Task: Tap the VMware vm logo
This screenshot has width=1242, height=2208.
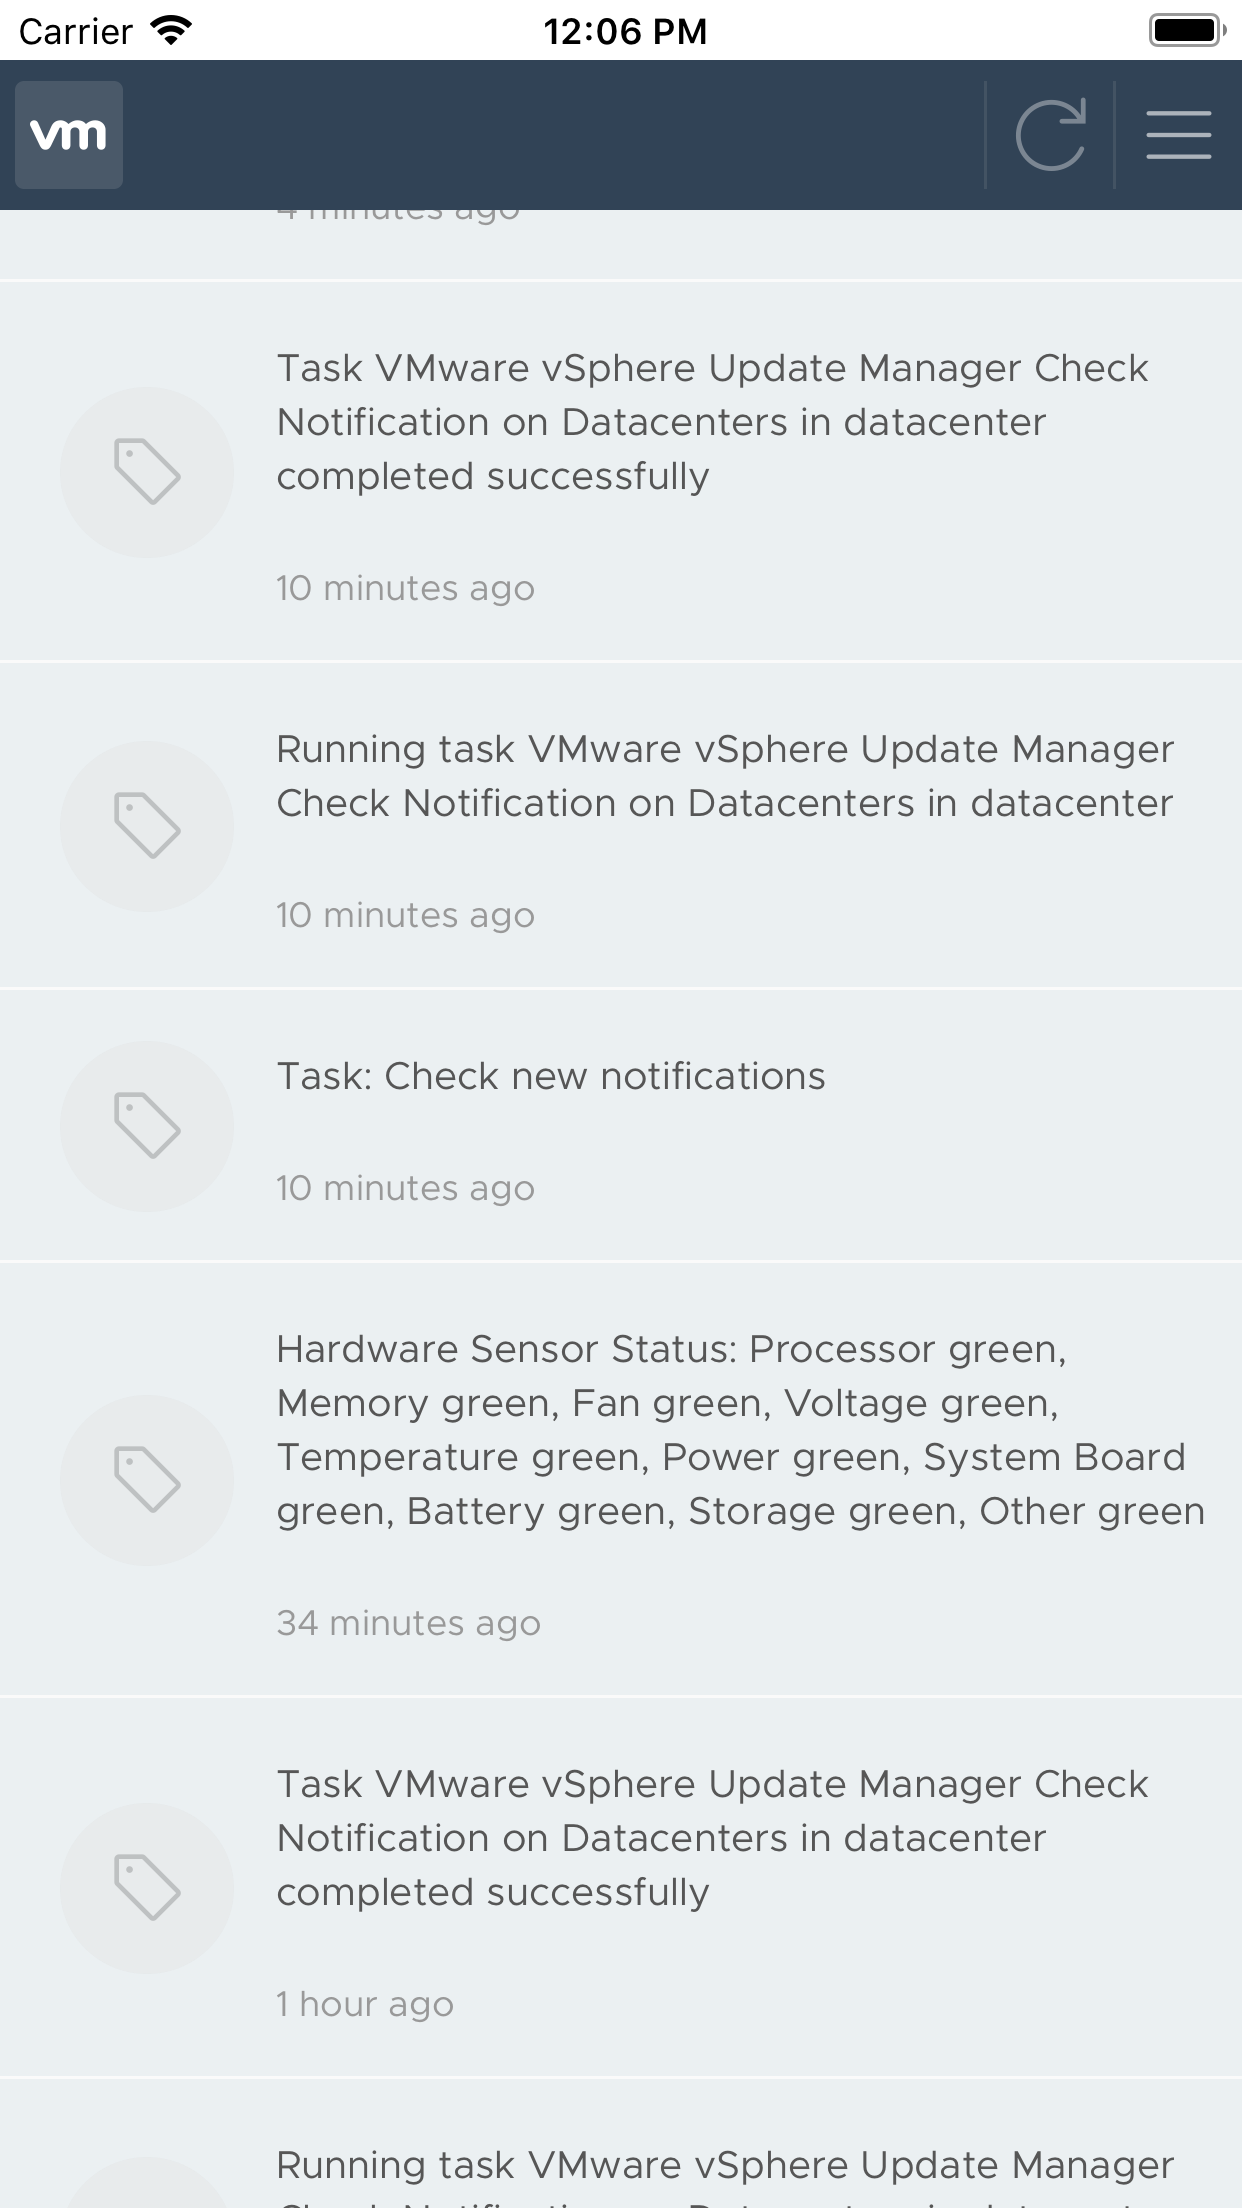Action: point(69,135)
